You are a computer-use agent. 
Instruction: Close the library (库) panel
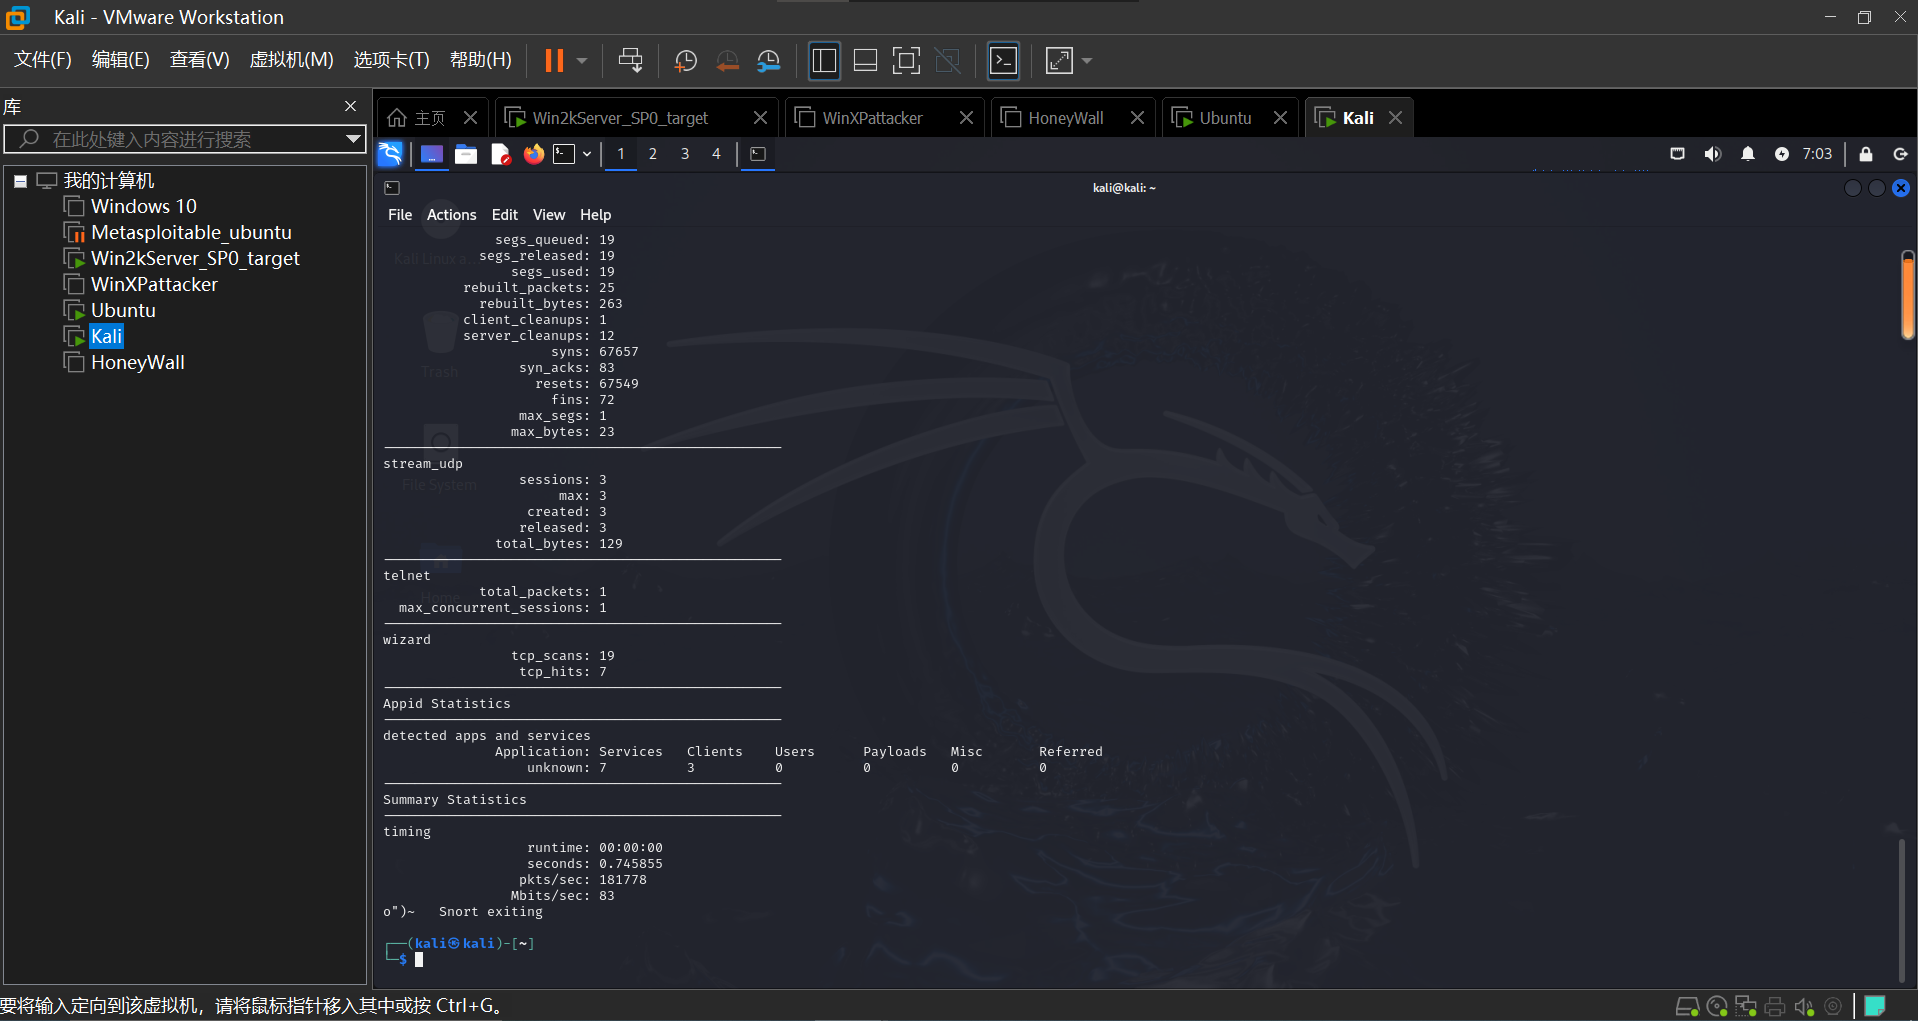coord(350,106)
